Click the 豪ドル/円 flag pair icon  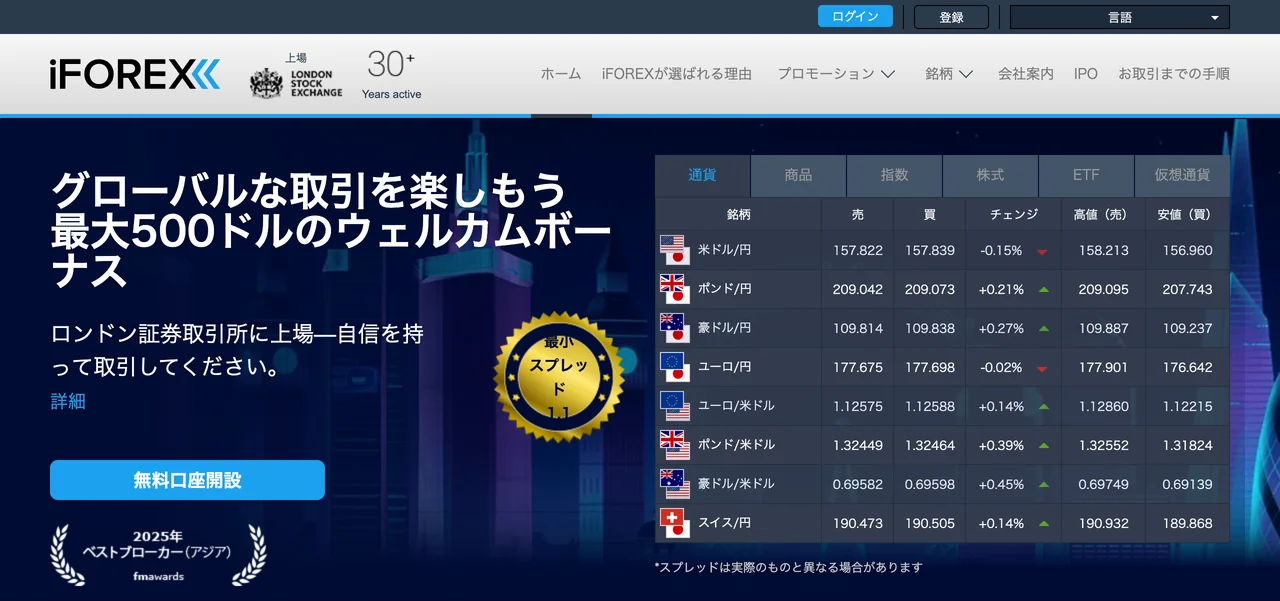point(675,328)
